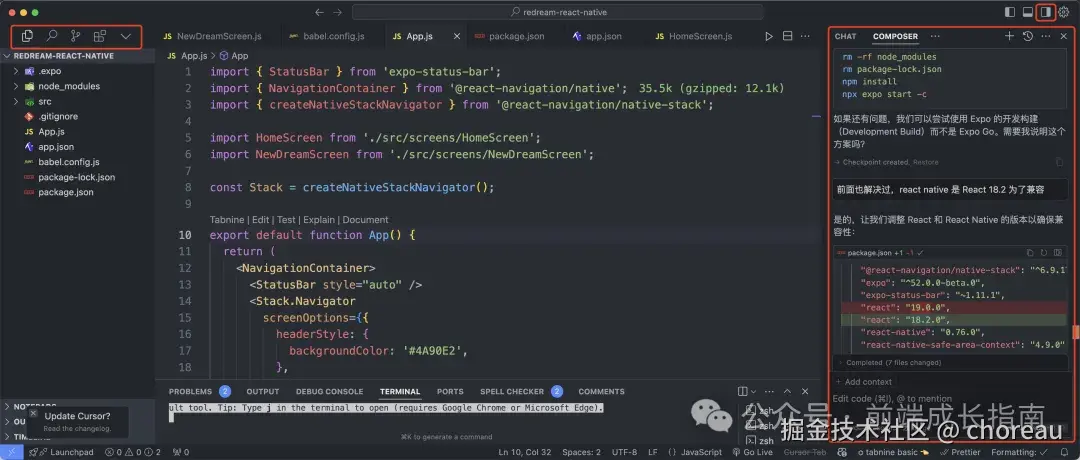Switch to the DEBUG CONSOLE panel tab

coord(329,391)
